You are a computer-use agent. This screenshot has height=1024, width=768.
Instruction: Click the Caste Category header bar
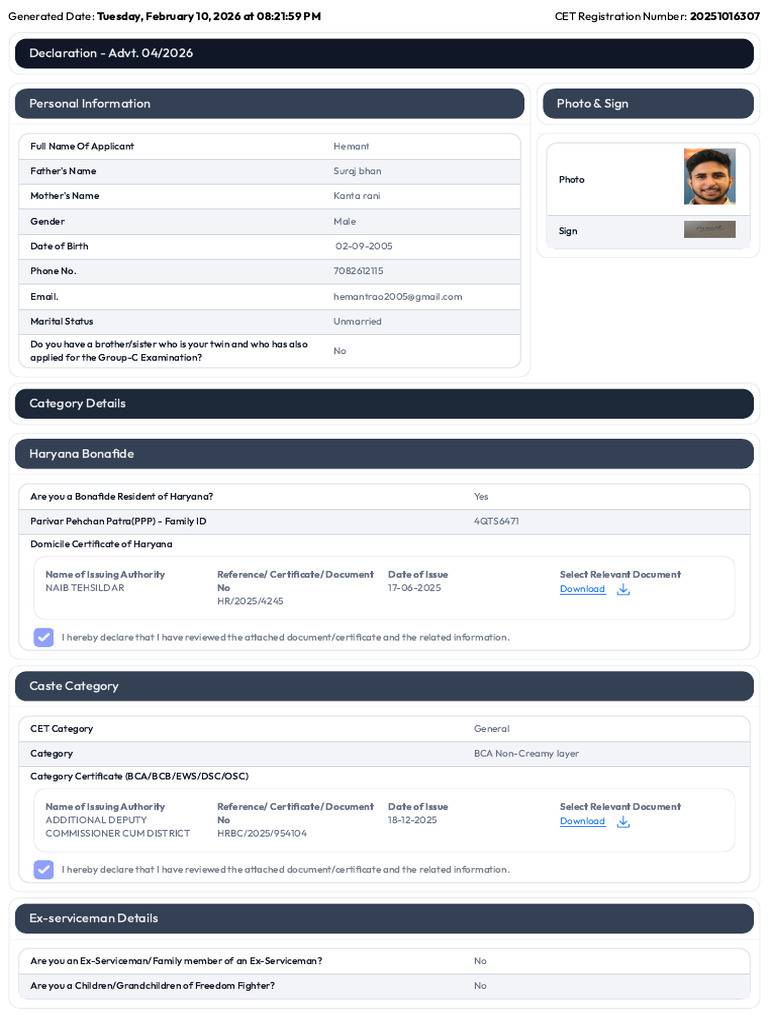coord(384,686)
